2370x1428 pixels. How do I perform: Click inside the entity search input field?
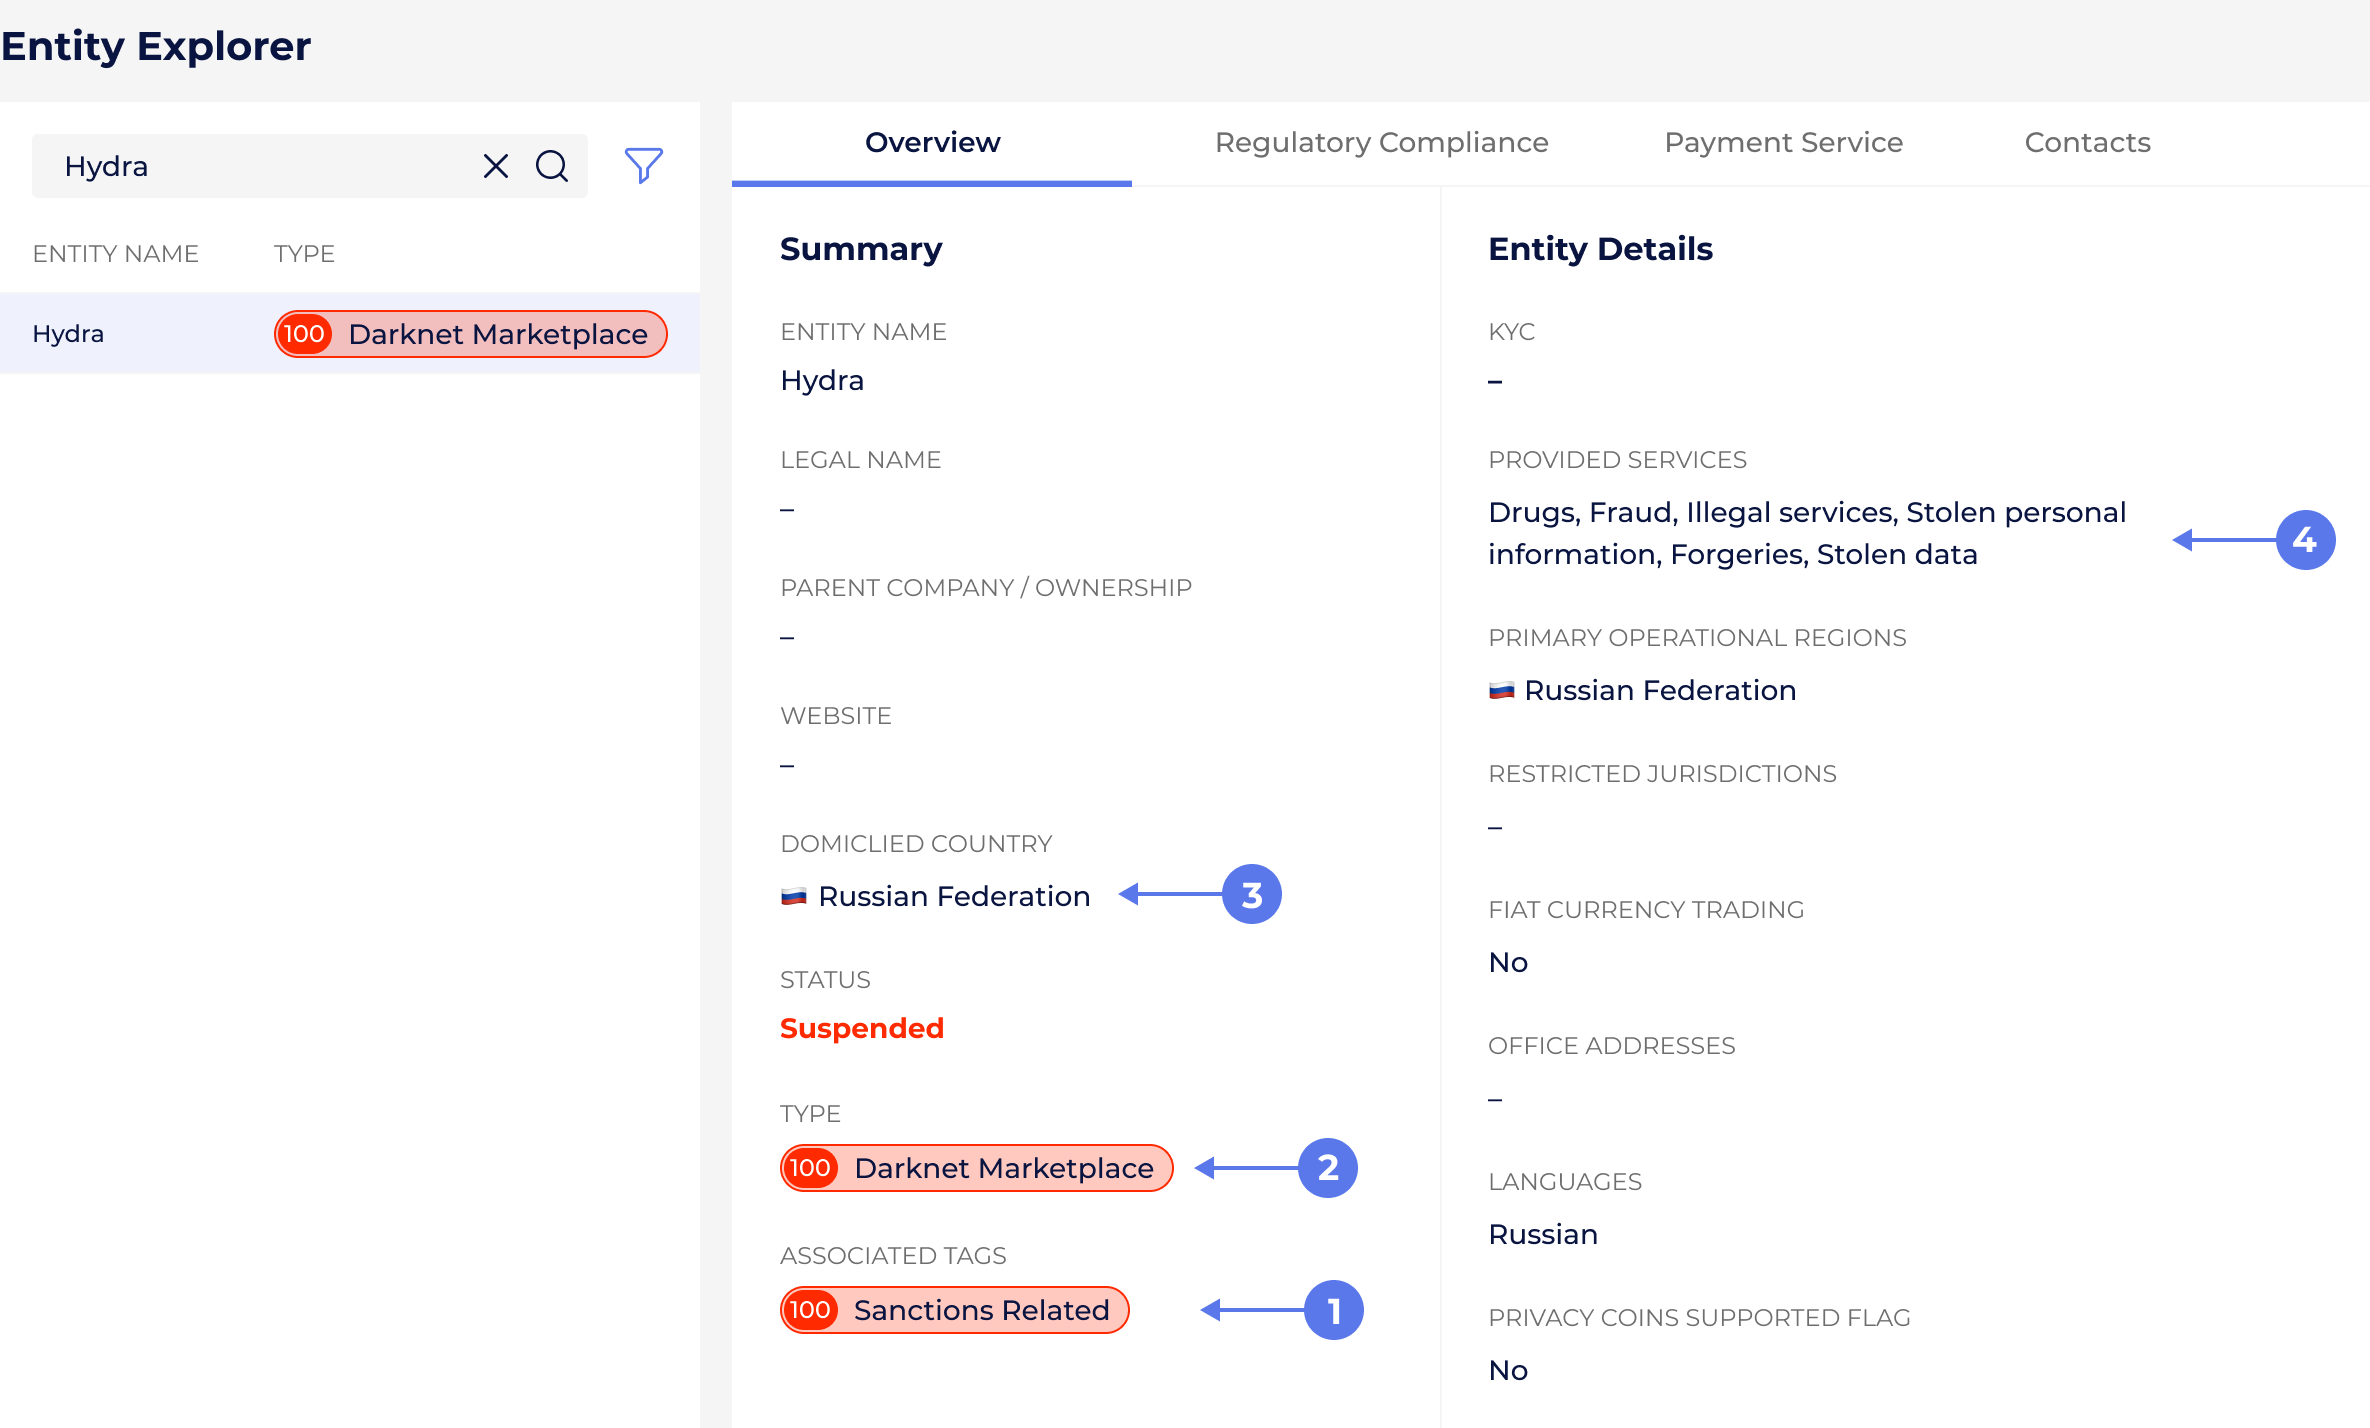click(x=250, y=166)
